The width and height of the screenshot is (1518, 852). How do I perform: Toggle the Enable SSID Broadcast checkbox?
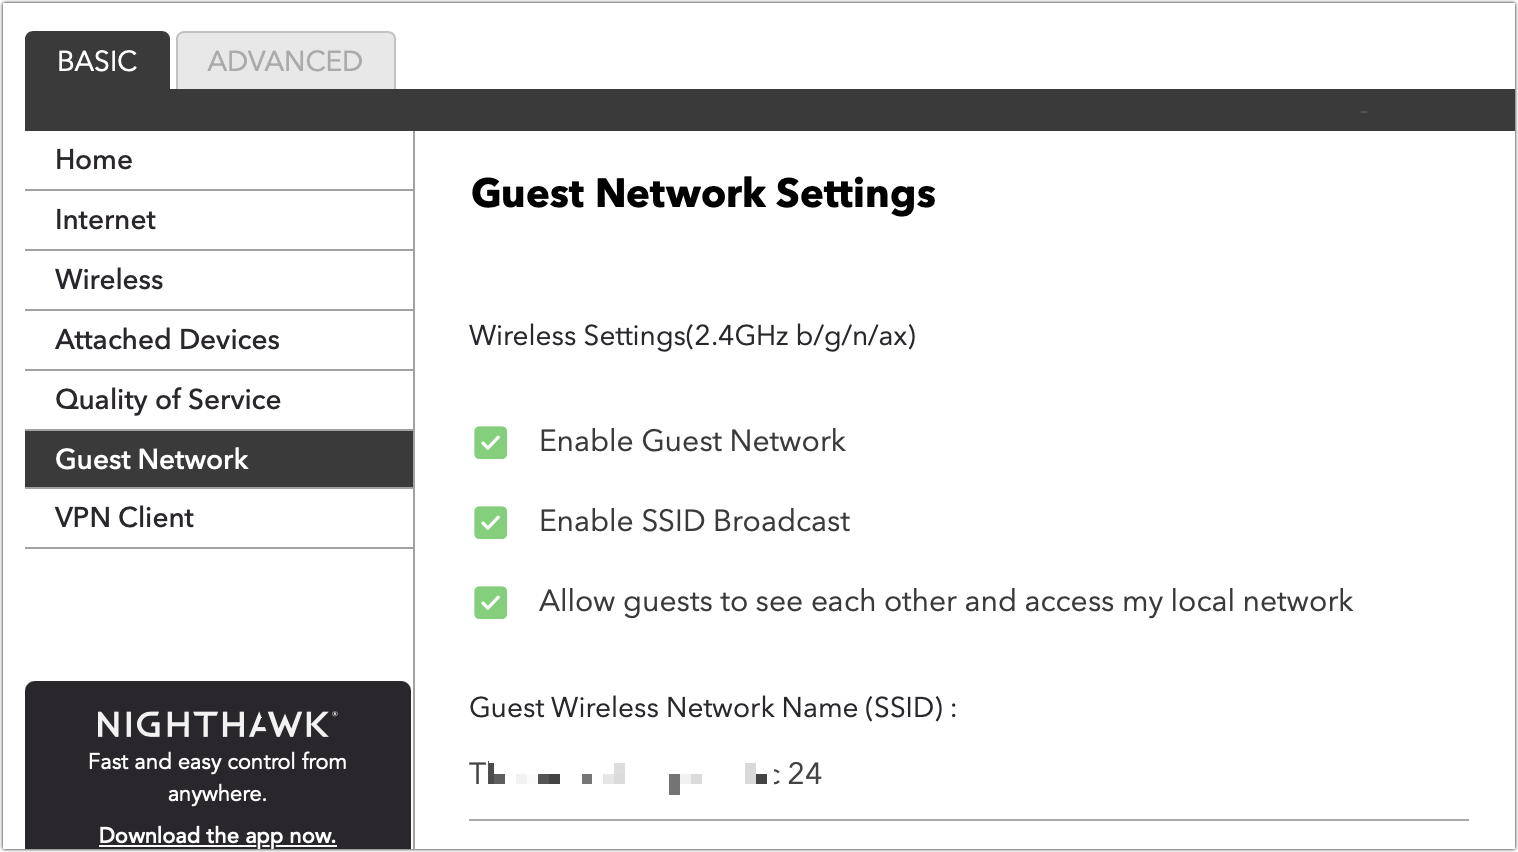point(490,522)
